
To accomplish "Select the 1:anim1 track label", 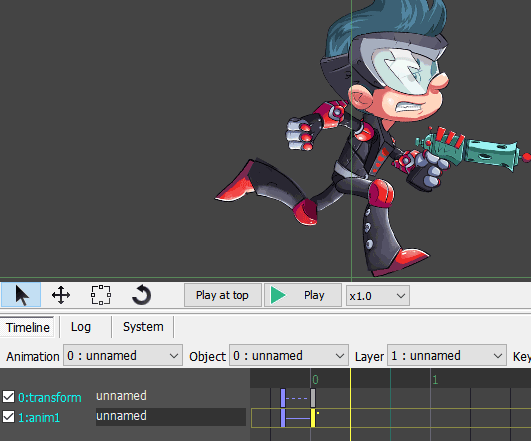I will (39, 417).
